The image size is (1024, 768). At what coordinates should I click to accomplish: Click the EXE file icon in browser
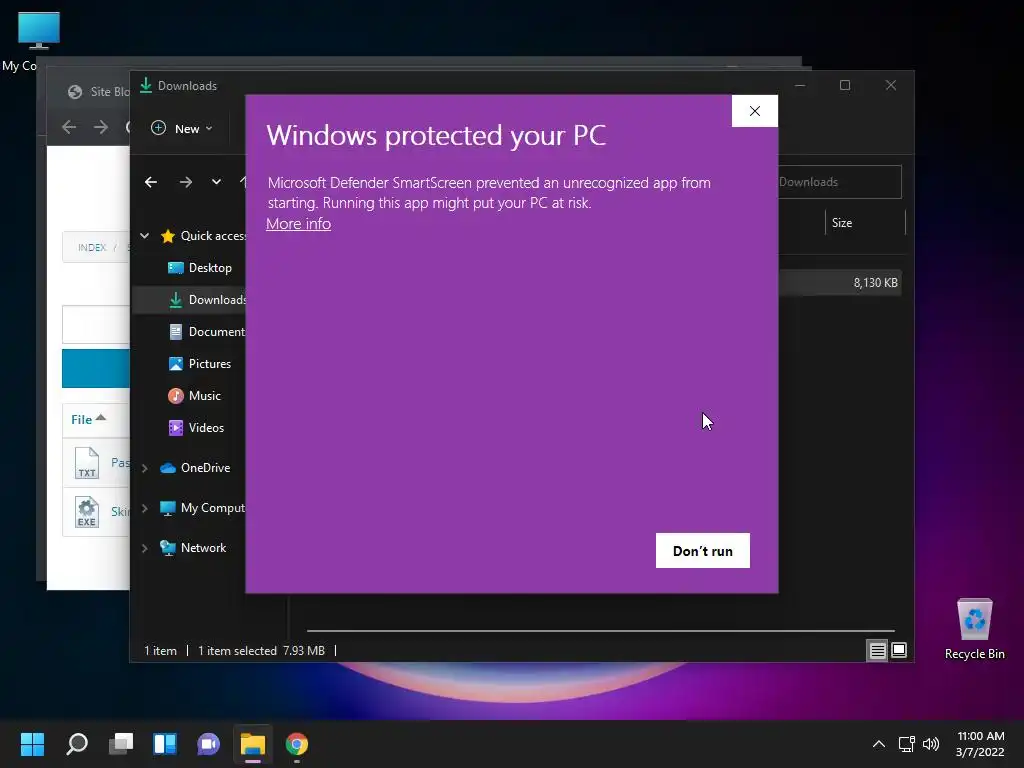point(87,512)
